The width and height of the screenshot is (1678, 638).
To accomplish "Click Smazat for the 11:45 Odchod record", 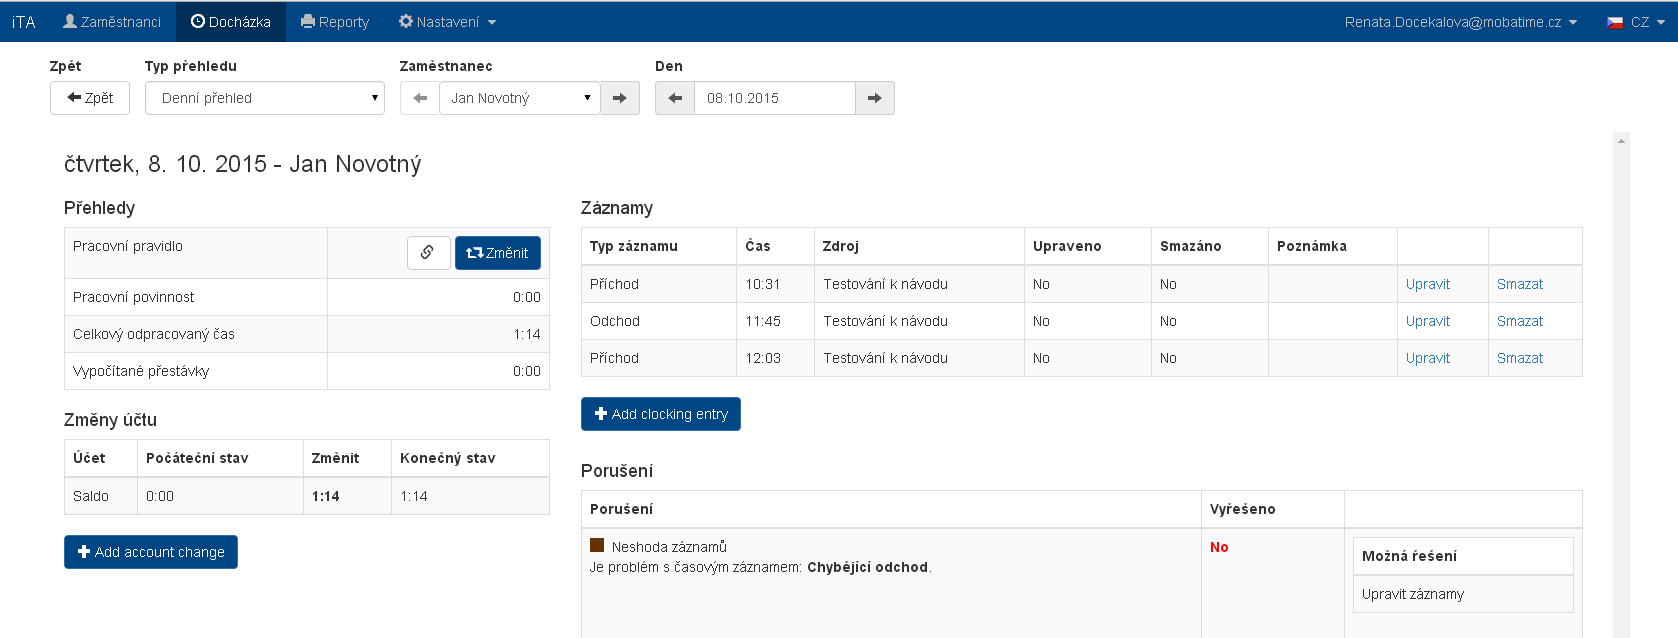I will 1519,321.
